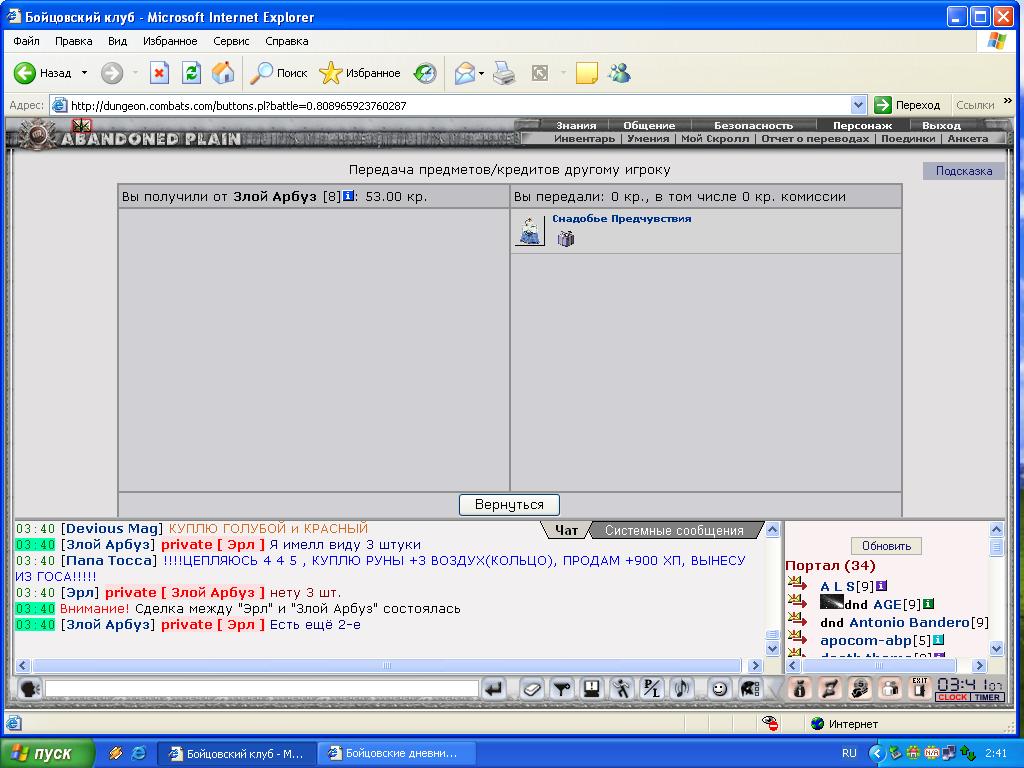This screenshot has height=768, width=1024.
Task: Open the address bar dropdown arrow
Action: (x=858, y=105)
